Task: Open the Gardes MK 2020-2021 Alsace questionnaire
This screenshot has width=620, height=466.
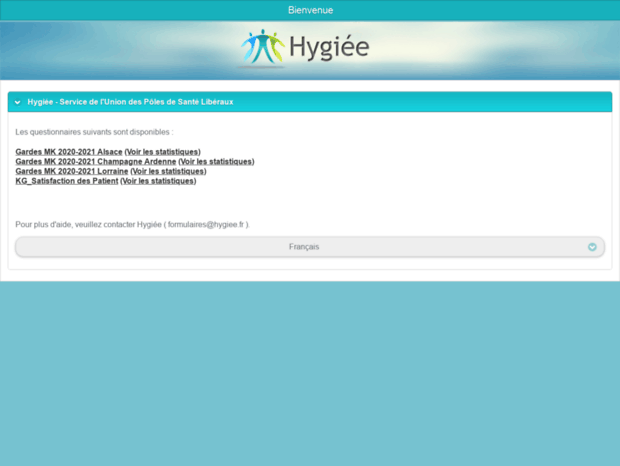Action: pos(69,152)
